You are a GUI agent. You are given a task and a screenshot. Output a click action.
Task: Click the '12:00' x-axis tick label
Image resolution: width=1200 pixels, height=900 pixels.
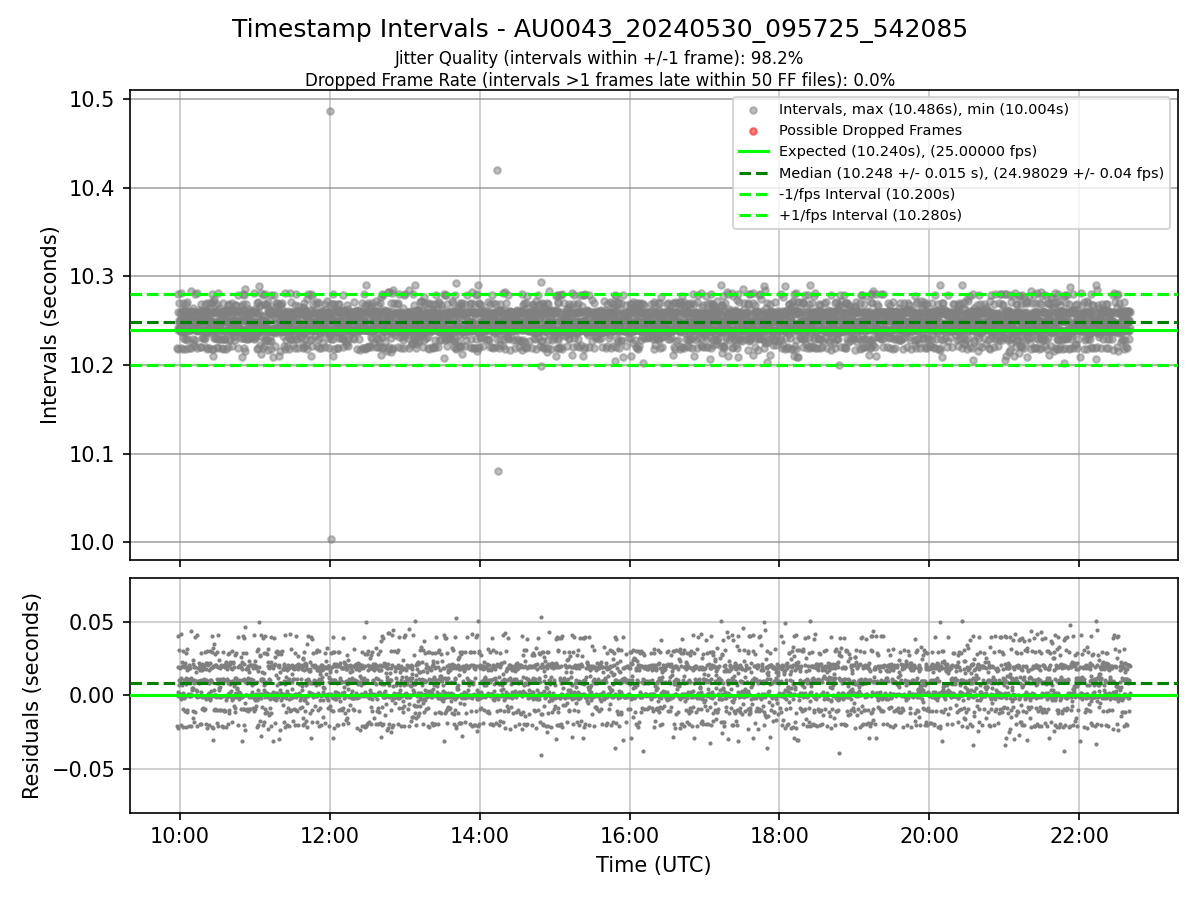pyautogui.click(x=330, y=836)
